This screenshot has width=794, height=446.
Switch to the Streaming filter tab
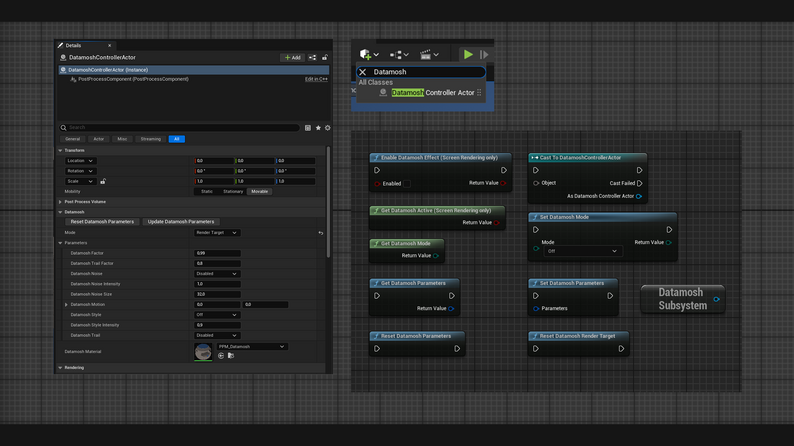click(x=151, y=139)
